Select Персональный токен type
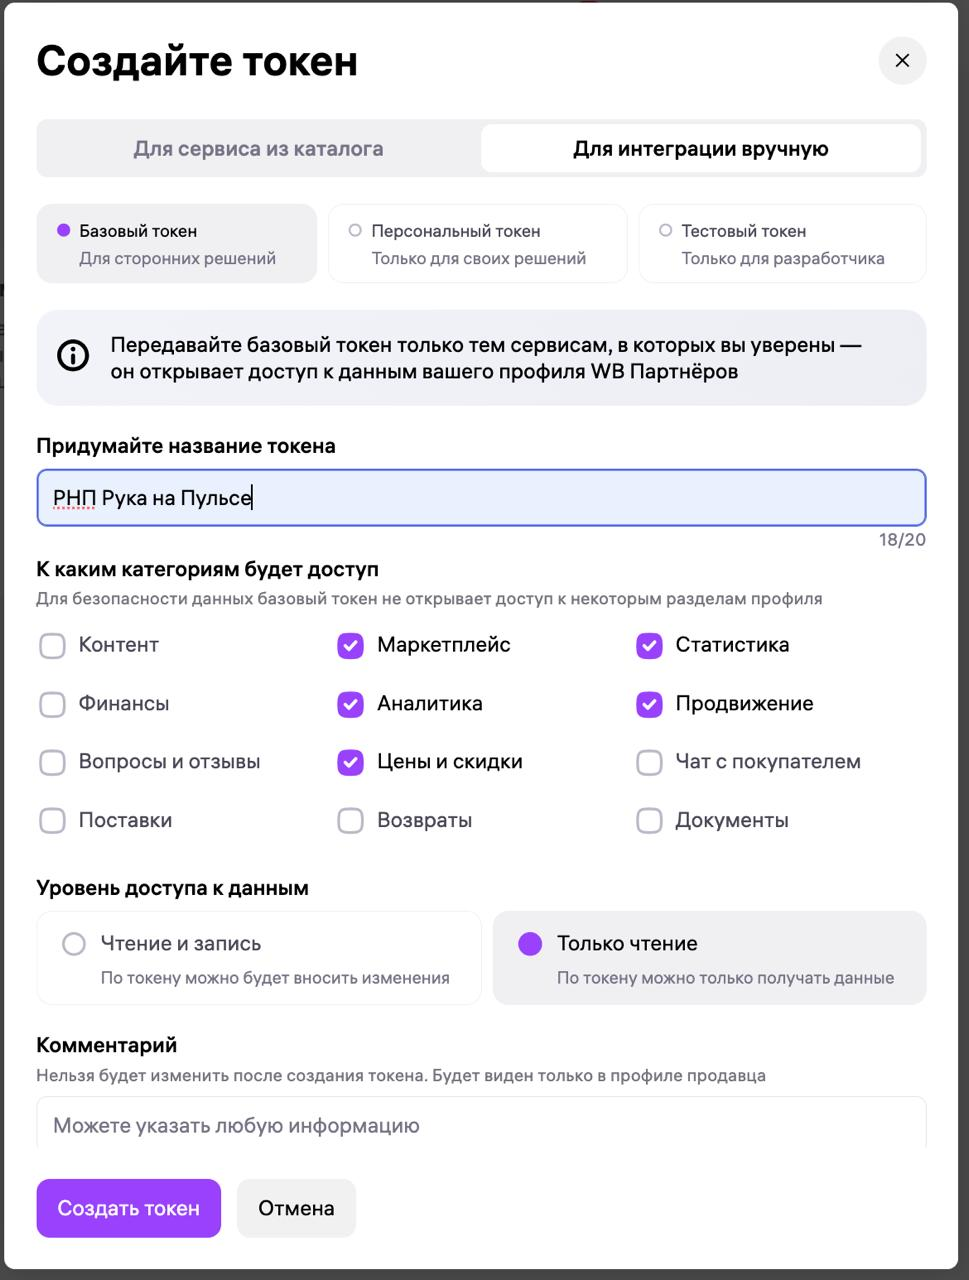 [478, 244]
